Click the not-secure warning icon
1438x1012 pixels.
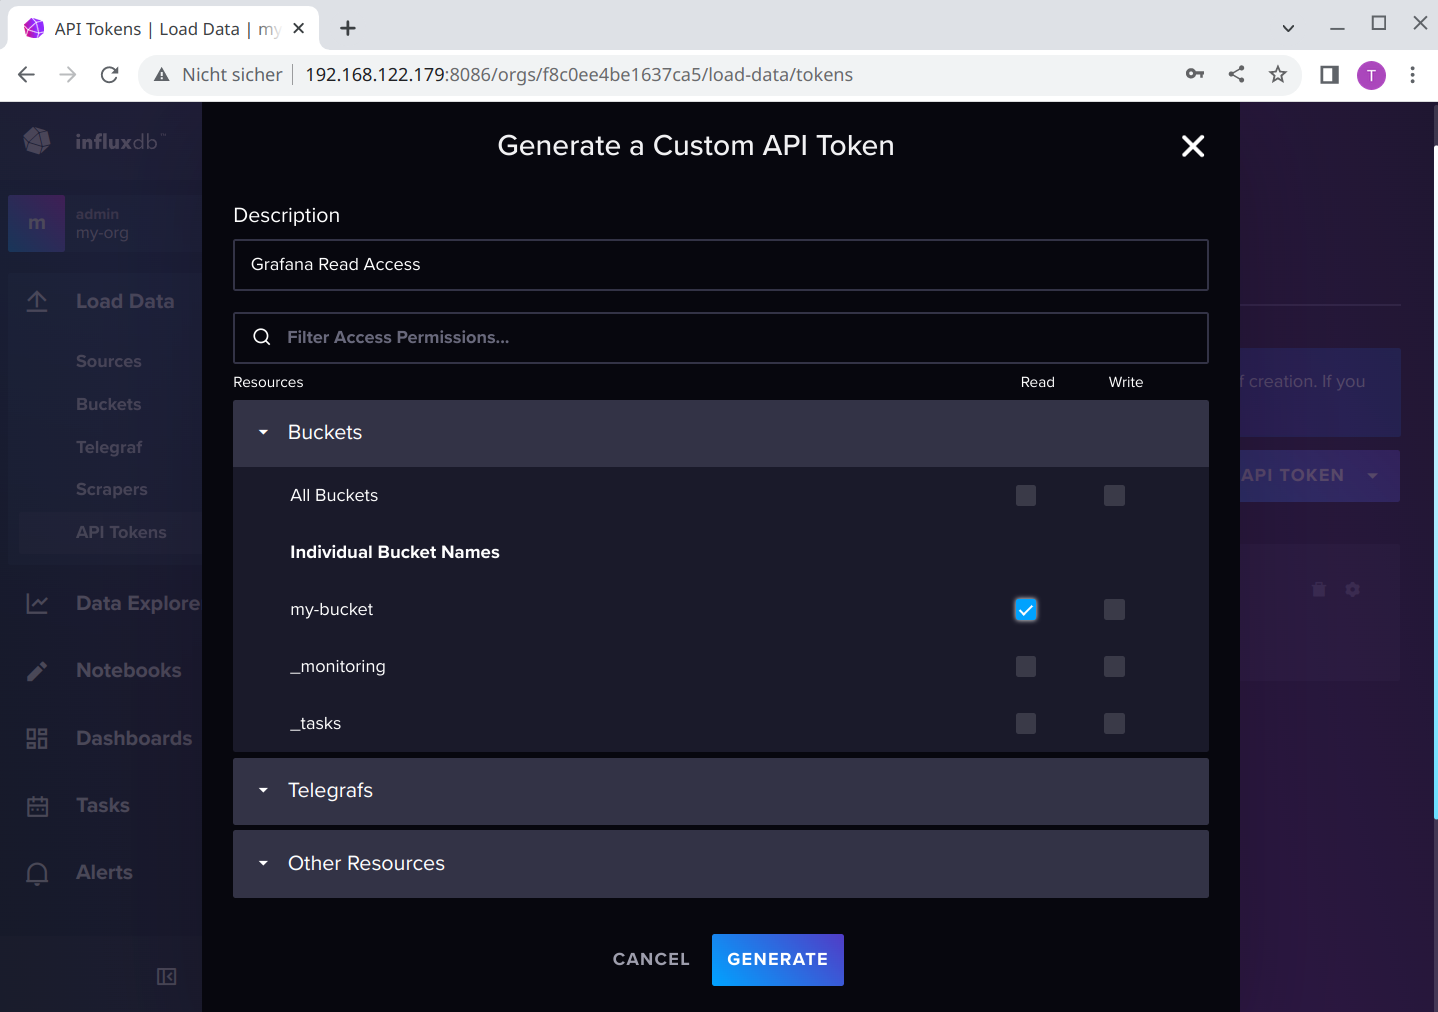[162, 75]
